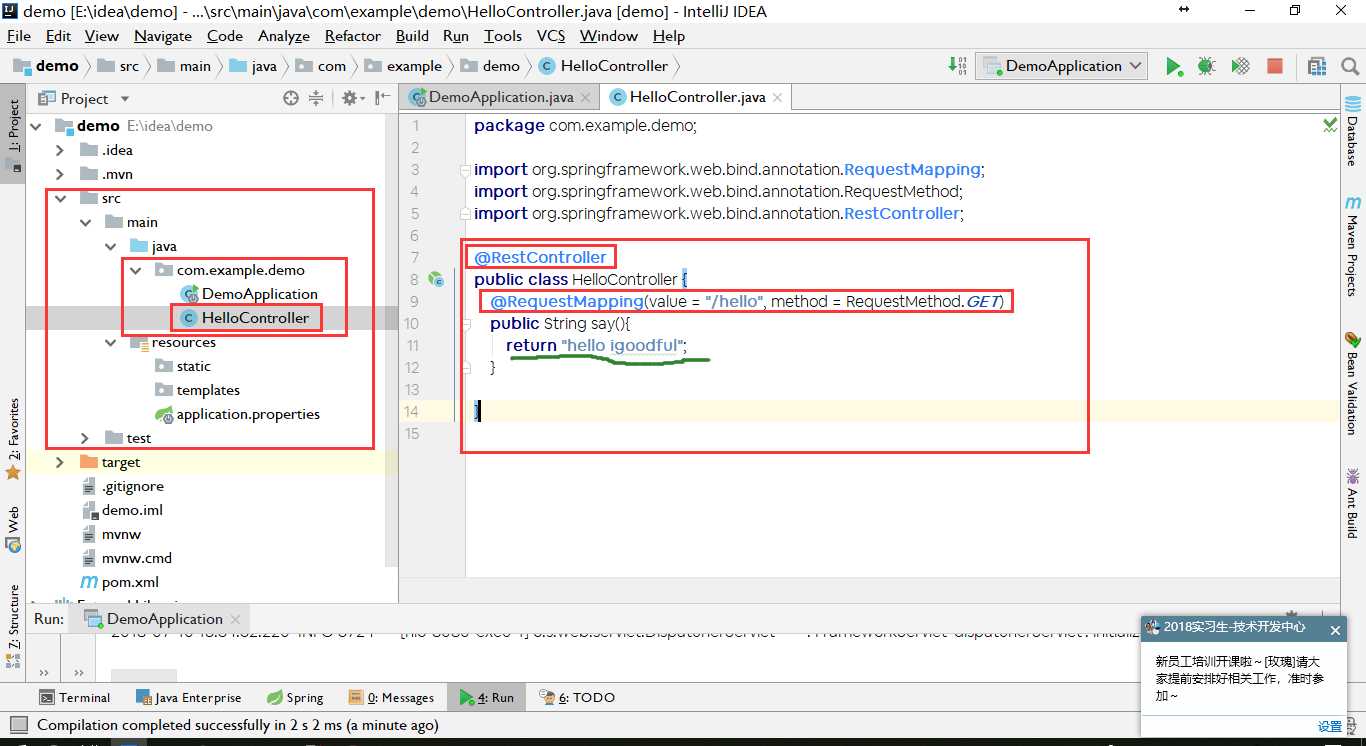Viewport: 1366px width, 746px height.
Task: Open the Navigate menu
Action: click(x=163, y=36)
